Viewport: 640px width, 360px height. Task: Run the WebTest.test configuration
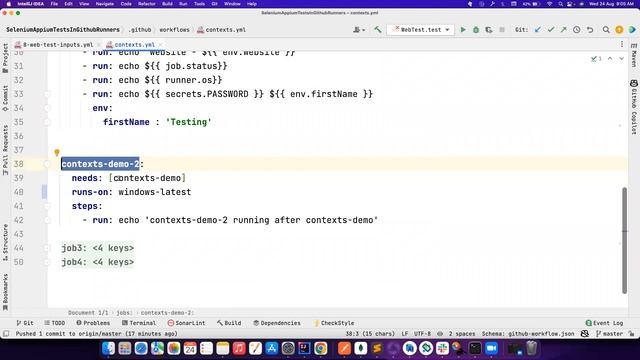pos(463,29)
